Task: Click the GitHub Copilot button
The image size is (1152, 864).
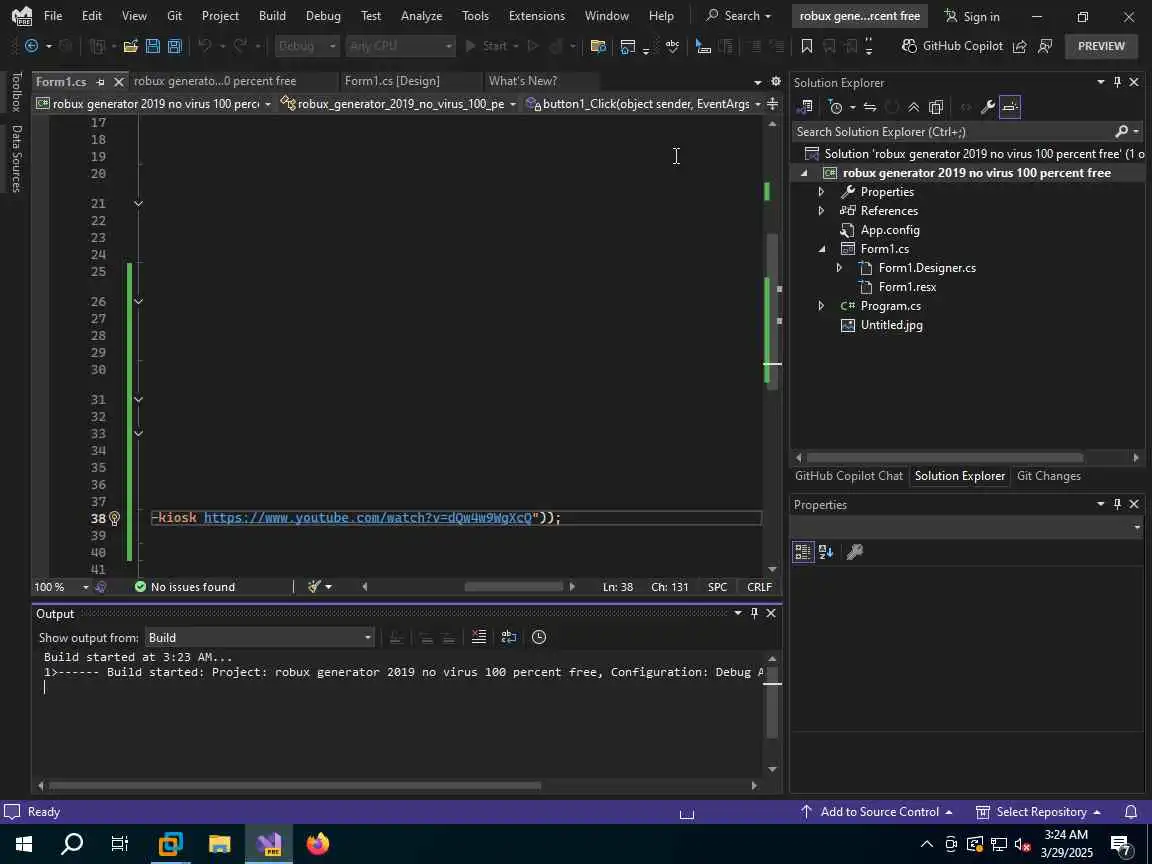Action: coord(951,46)
